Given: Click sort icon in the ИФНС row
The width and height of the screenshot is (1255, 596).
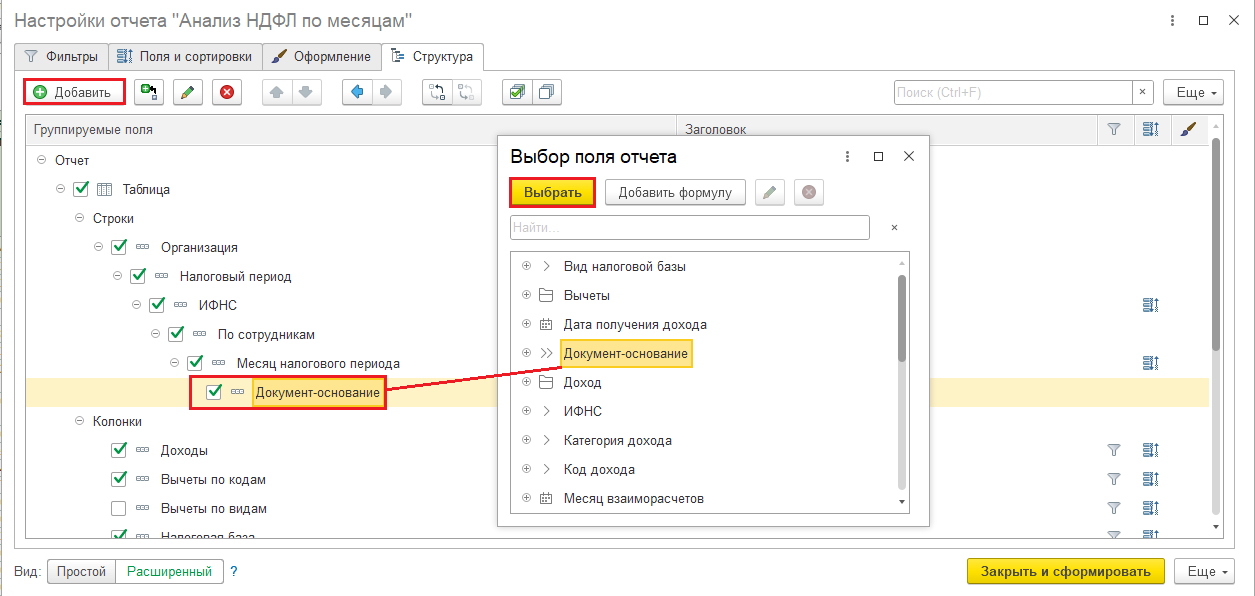Looking at the screenshot, I should (x=1150, y=305).
